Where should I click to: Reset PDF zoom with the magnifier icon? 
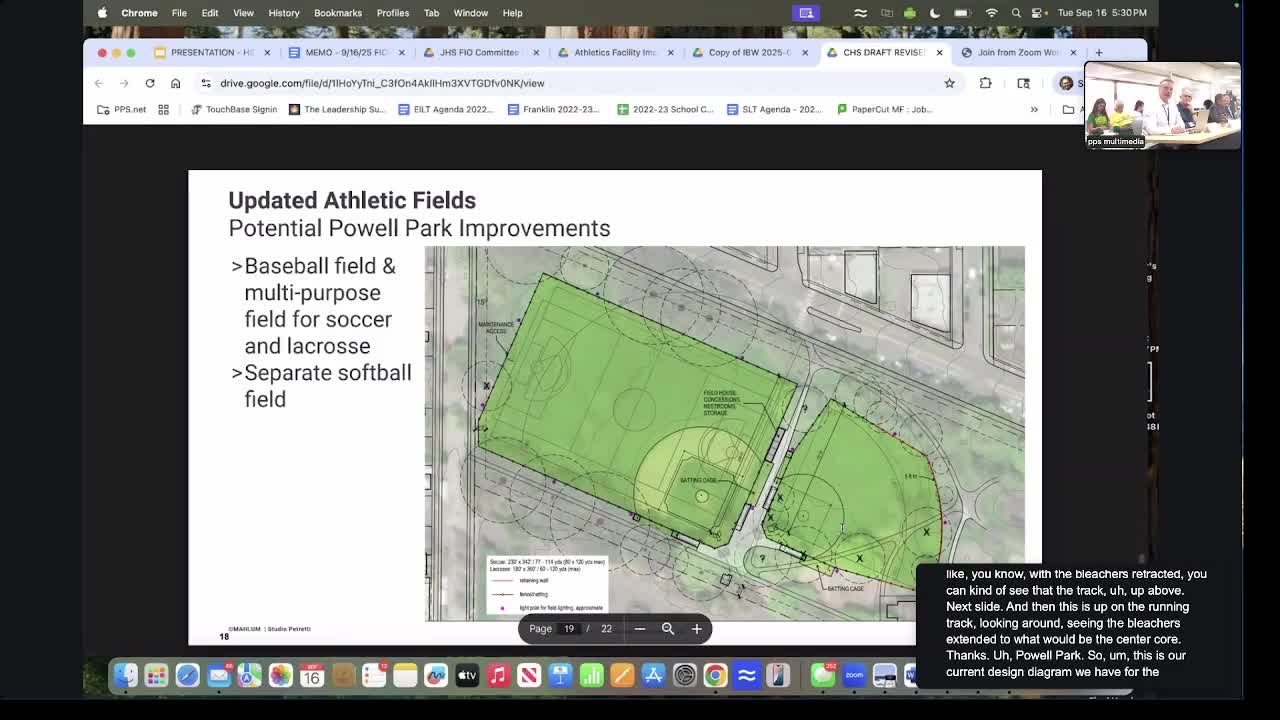coord(668,629)
